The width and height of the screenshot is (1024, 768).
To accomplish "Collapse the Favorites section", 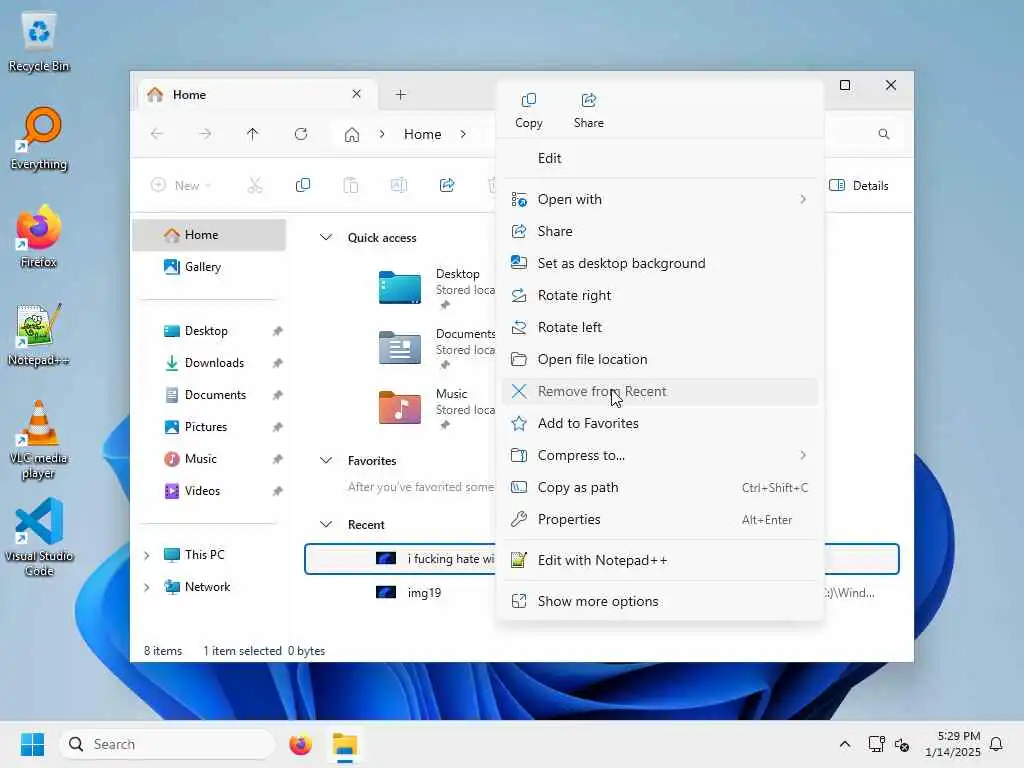I will pos(326,460).
